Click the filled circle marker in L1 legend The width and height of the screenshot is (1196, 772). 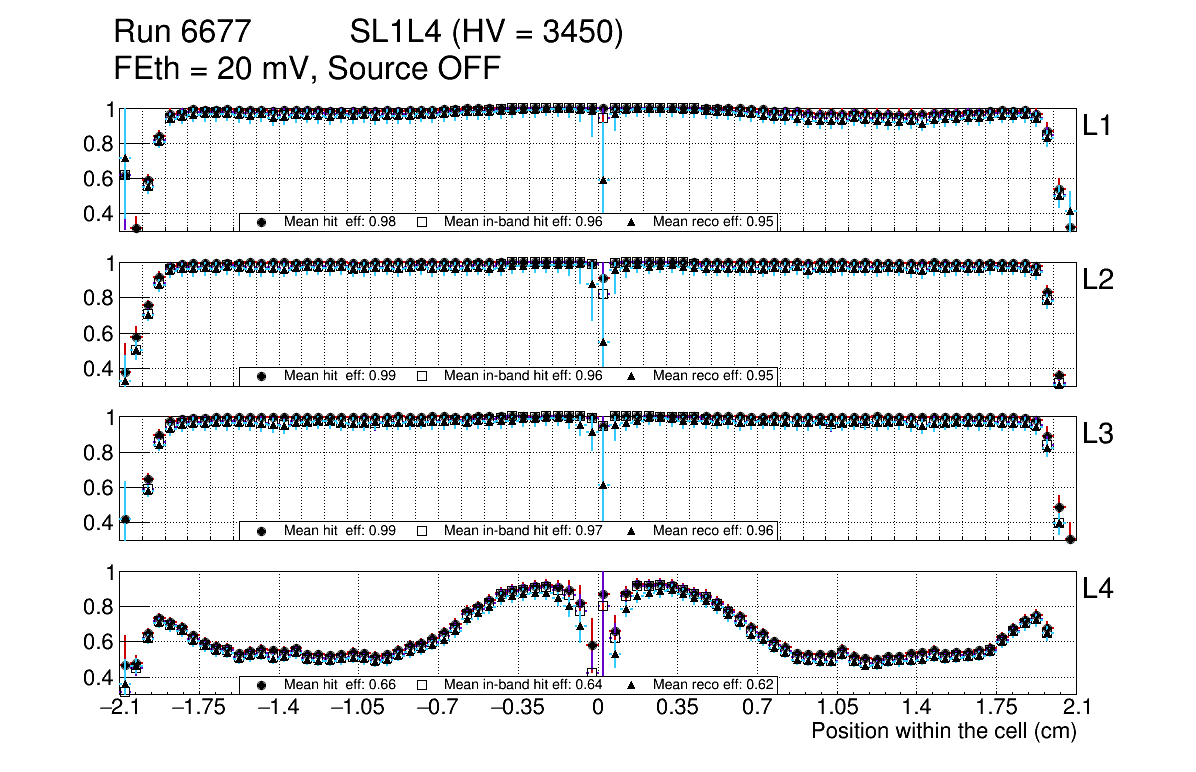click(262, 222)
